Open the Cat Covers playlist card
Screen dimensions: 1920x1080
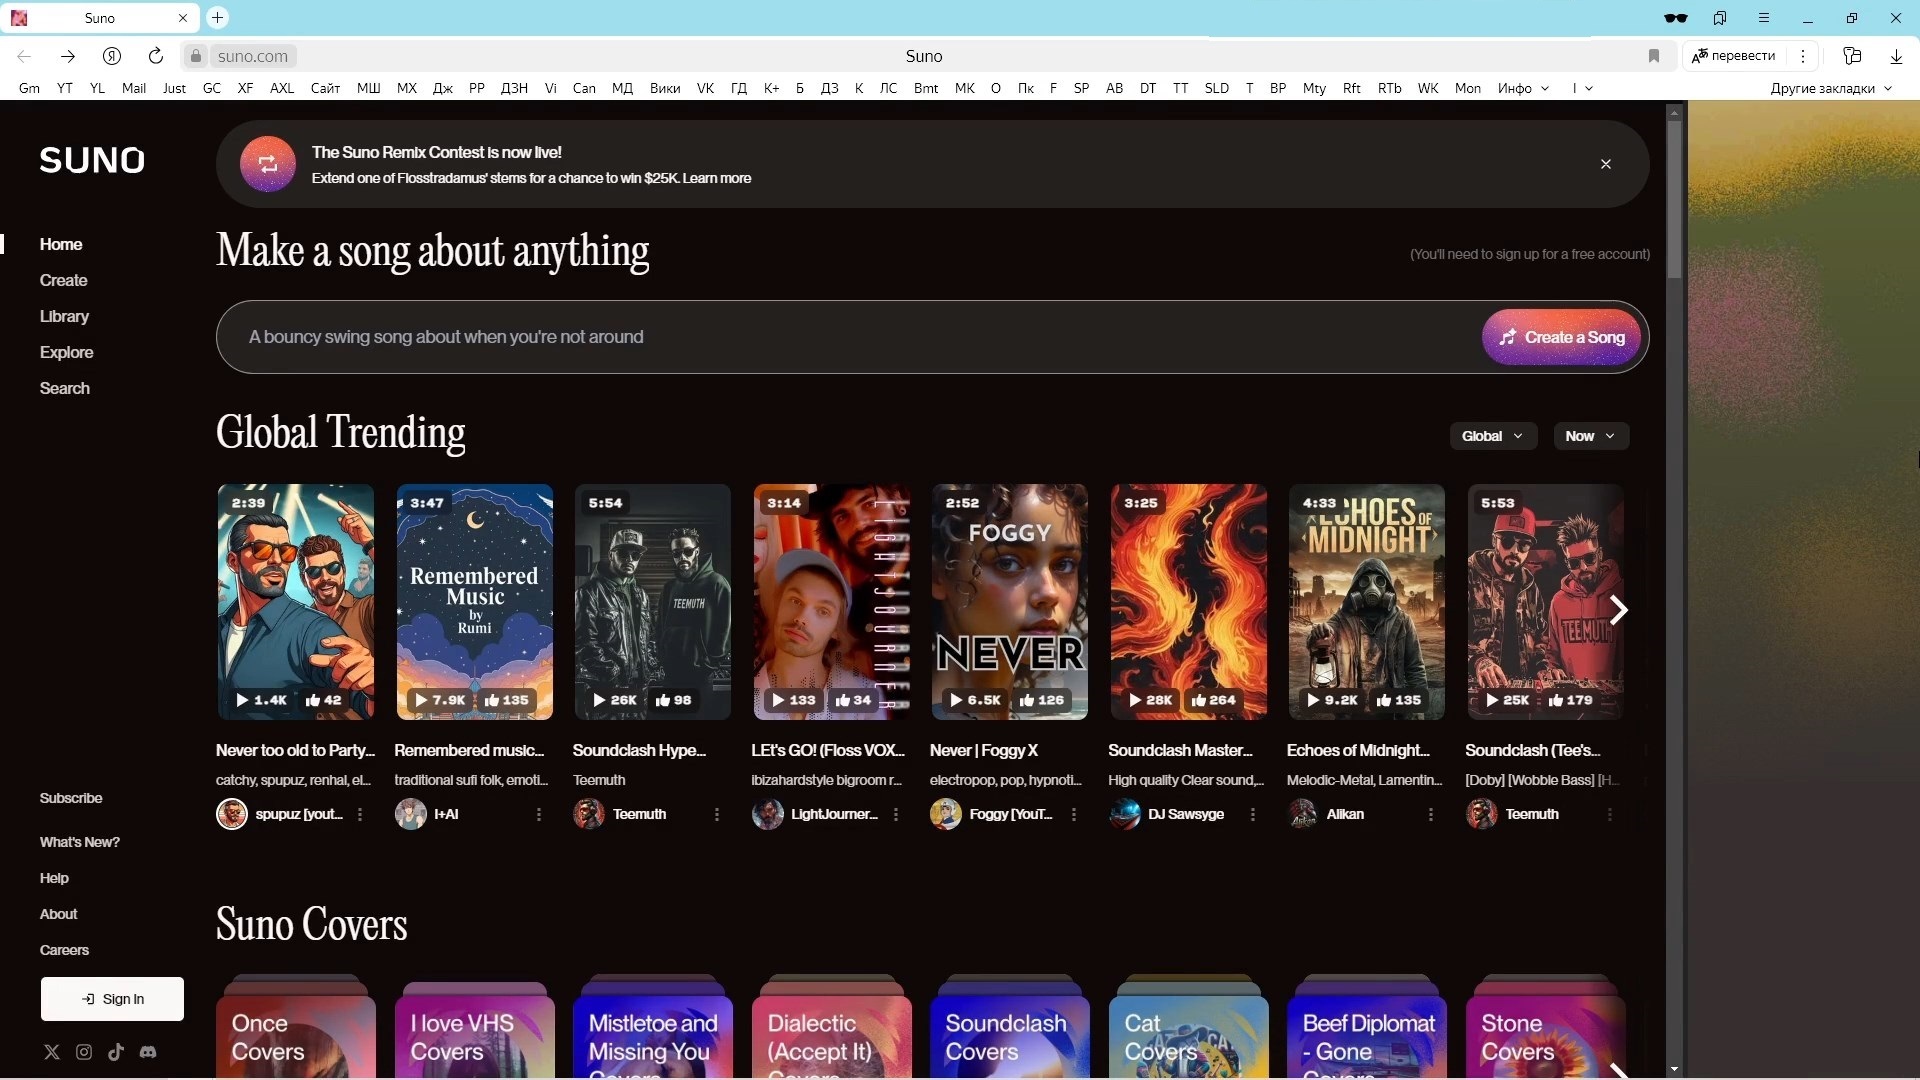coord(1188,1030)
